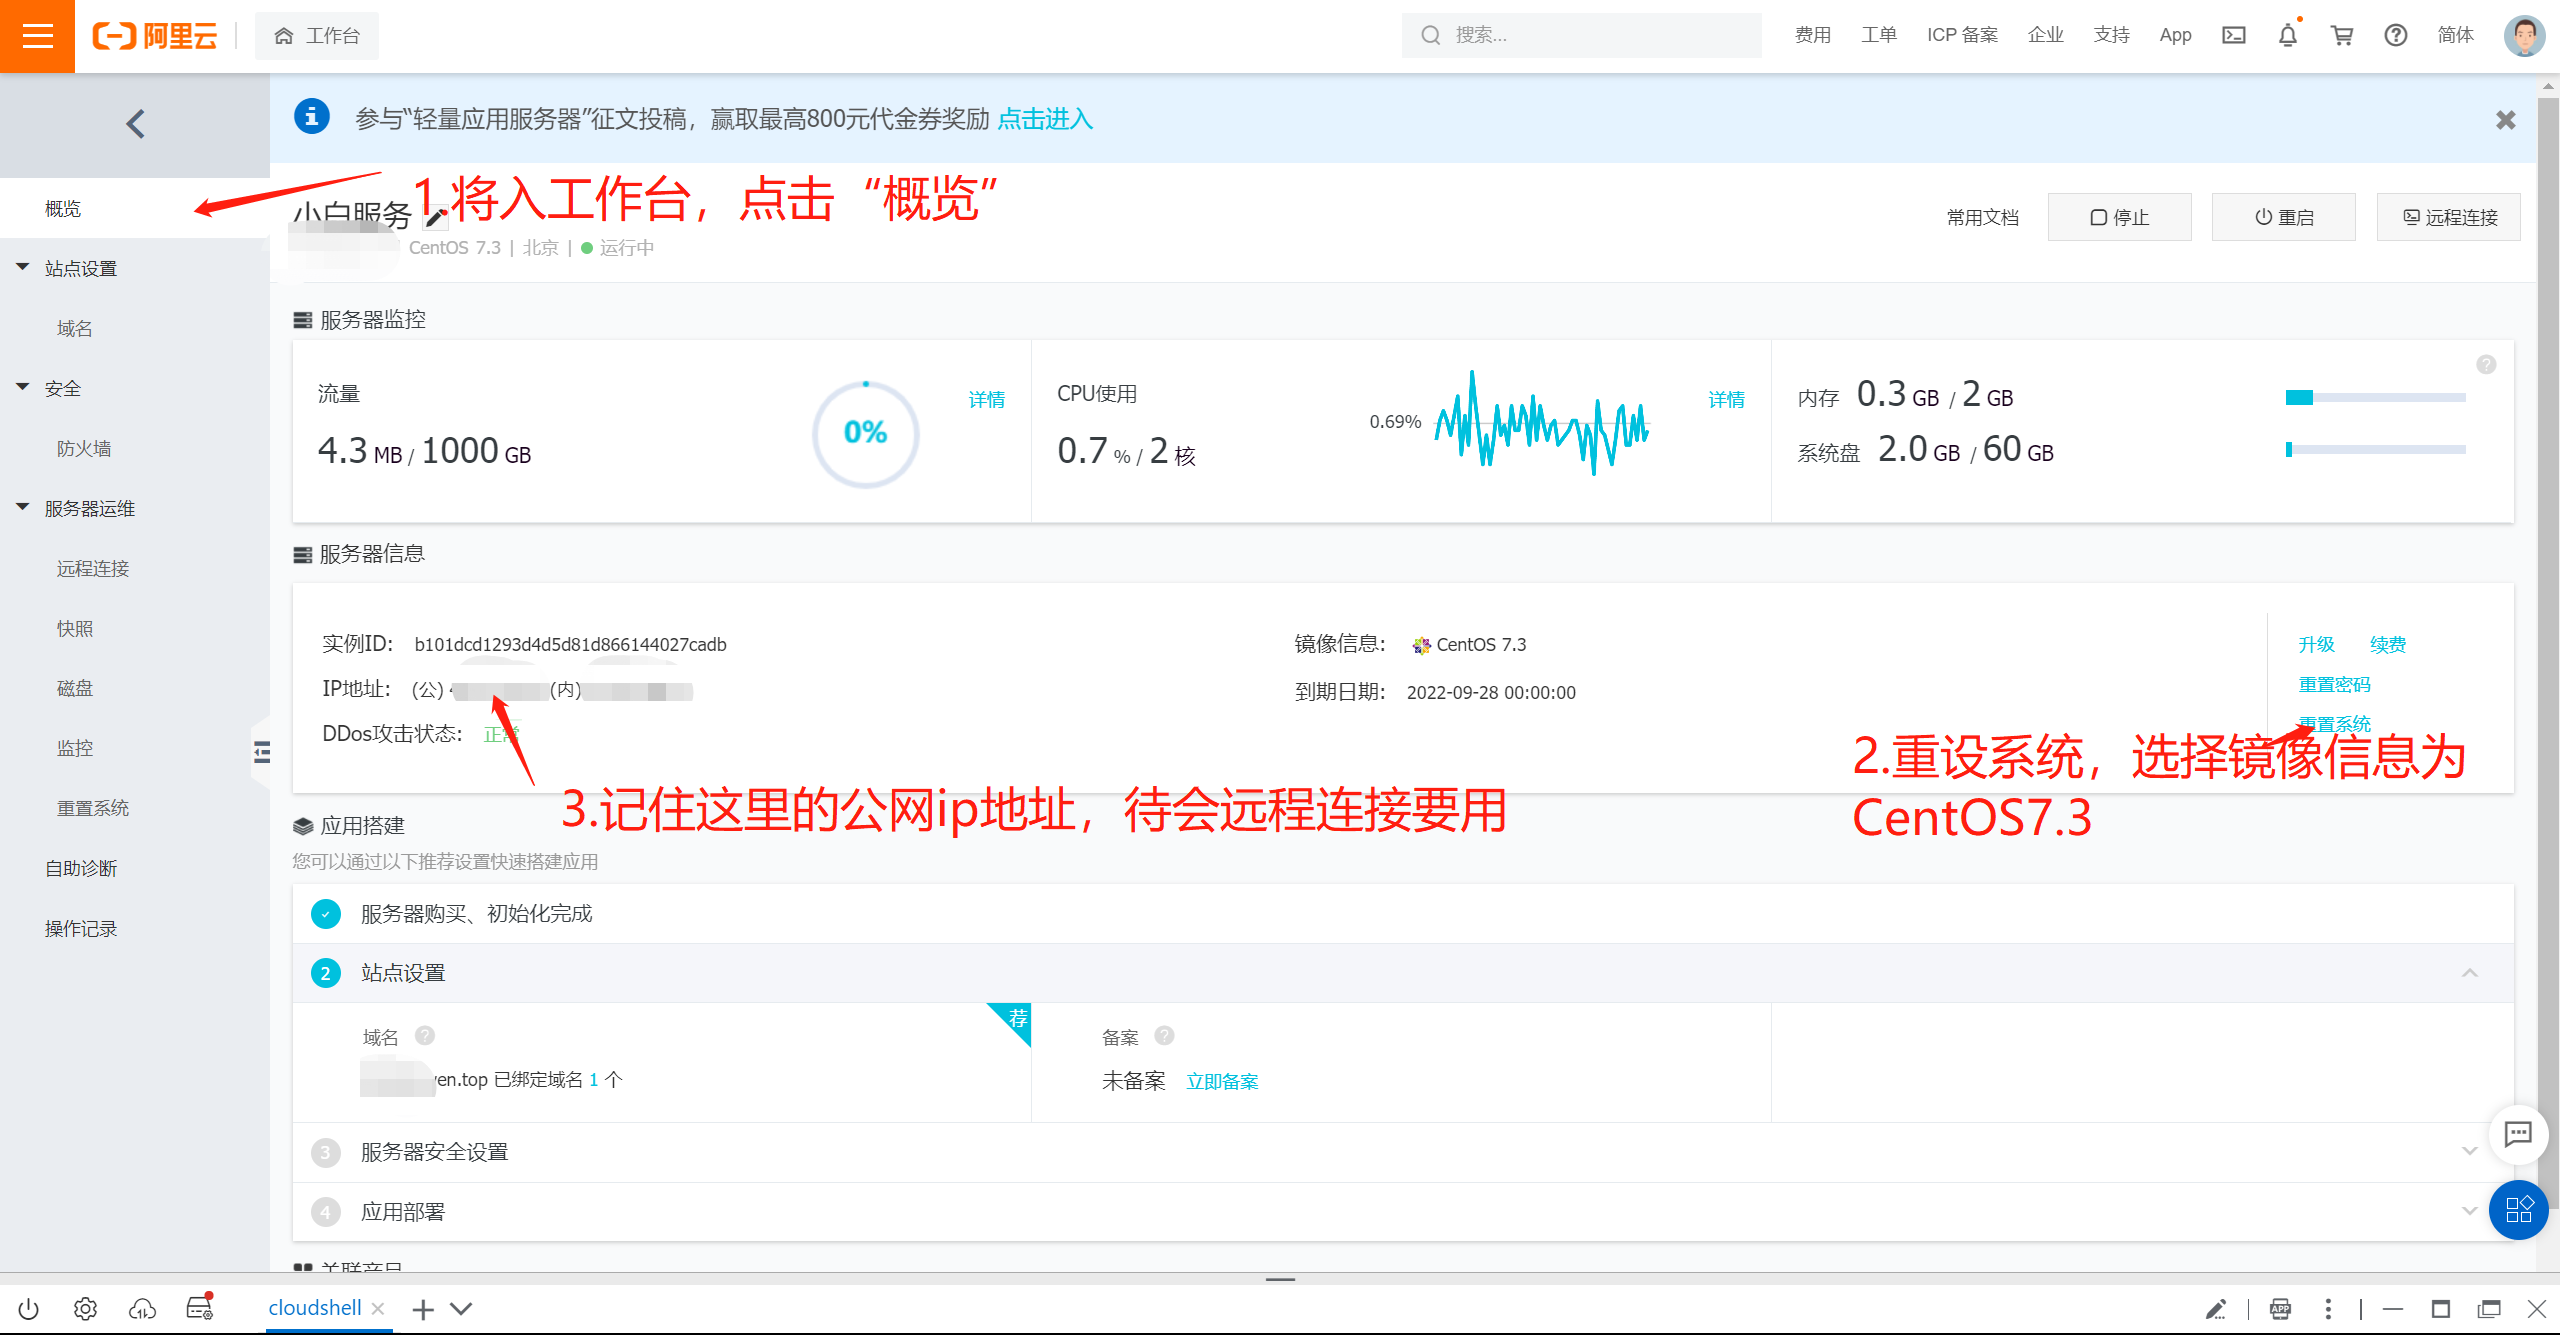Image resolution: width=2560 pixels, height=1335 pixels.
Task: Click the ICP filing help icon
Action: pos(1164,1036)
